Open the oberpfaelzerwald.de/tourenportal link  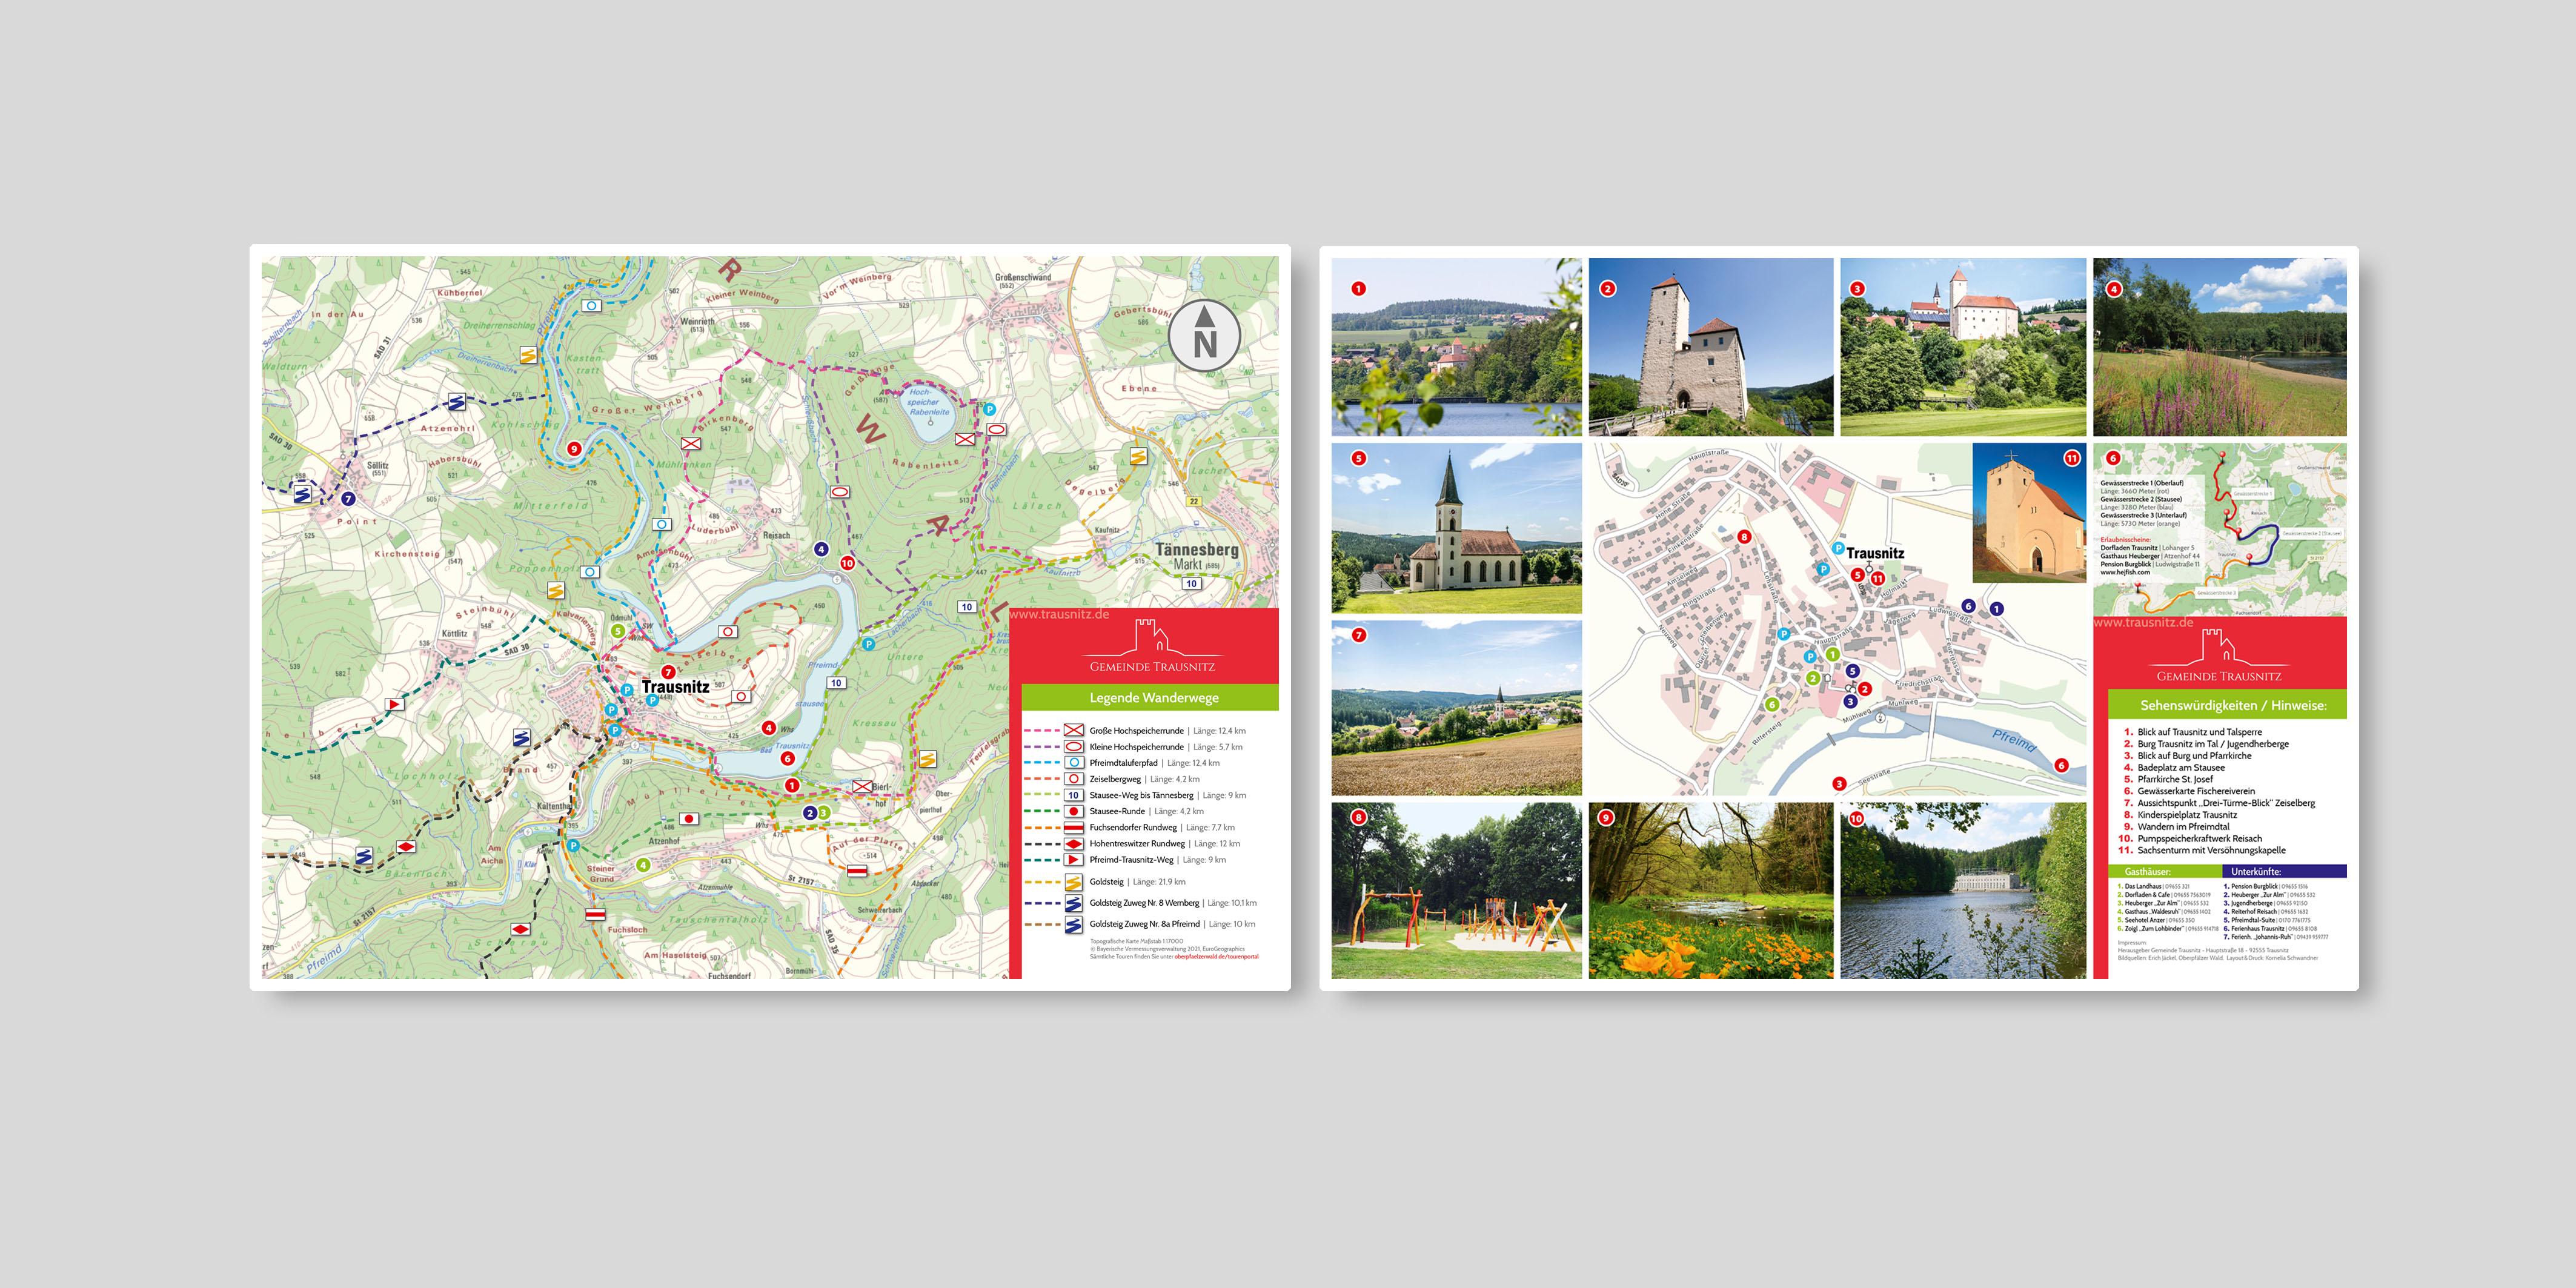pos(1216,957)
